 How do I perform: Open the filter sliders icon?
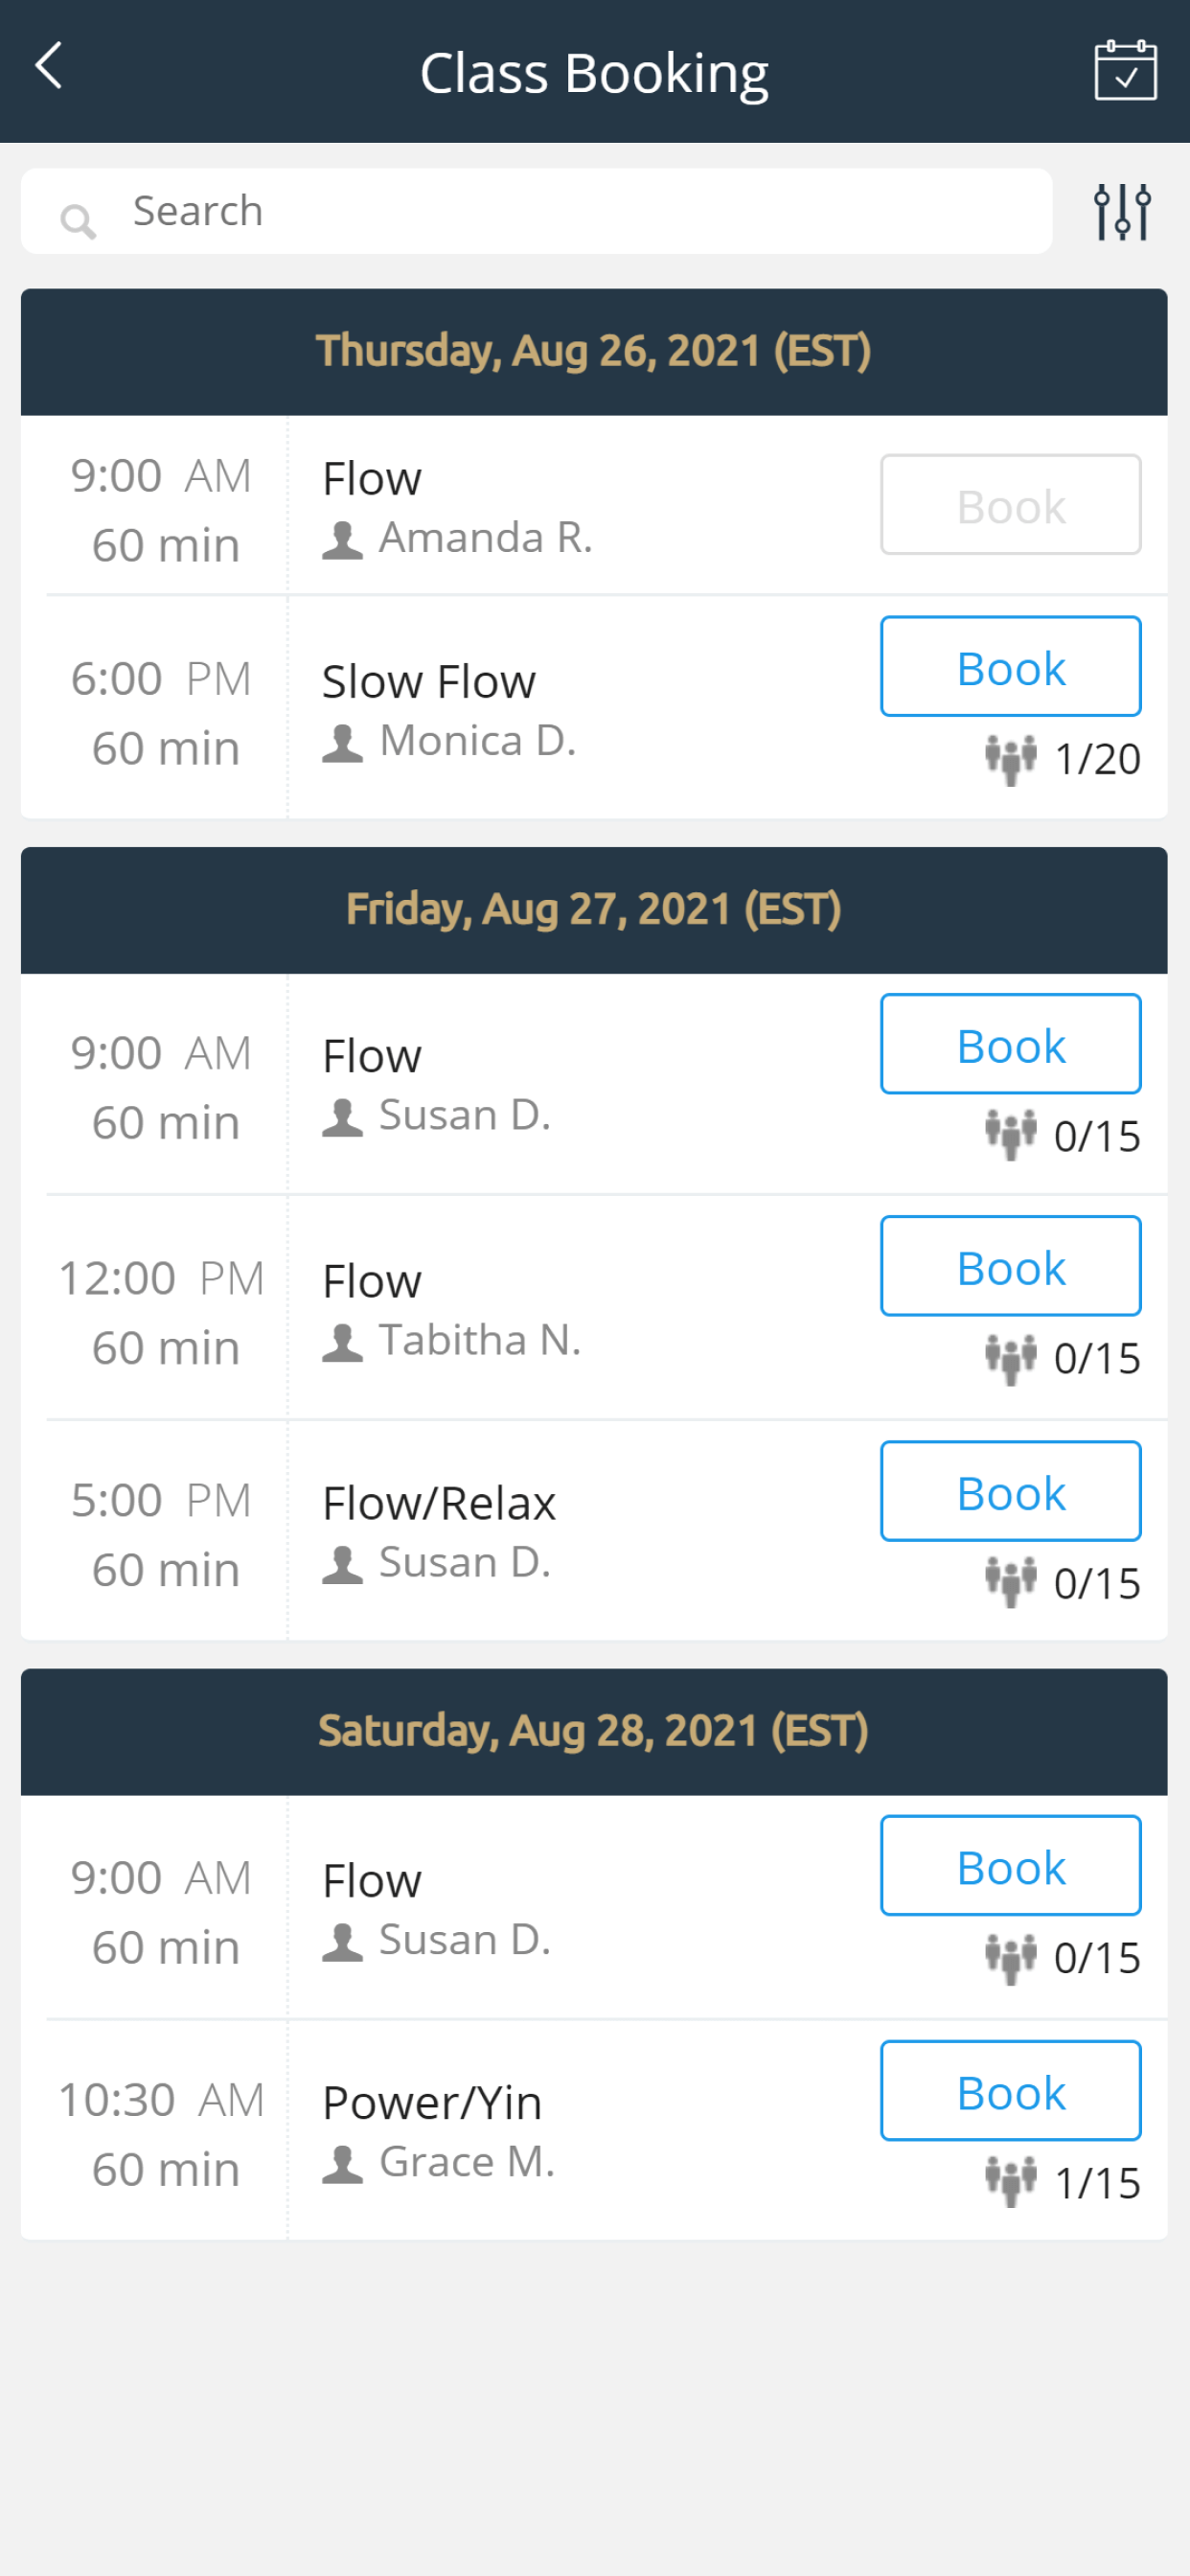click(1122, 211)
